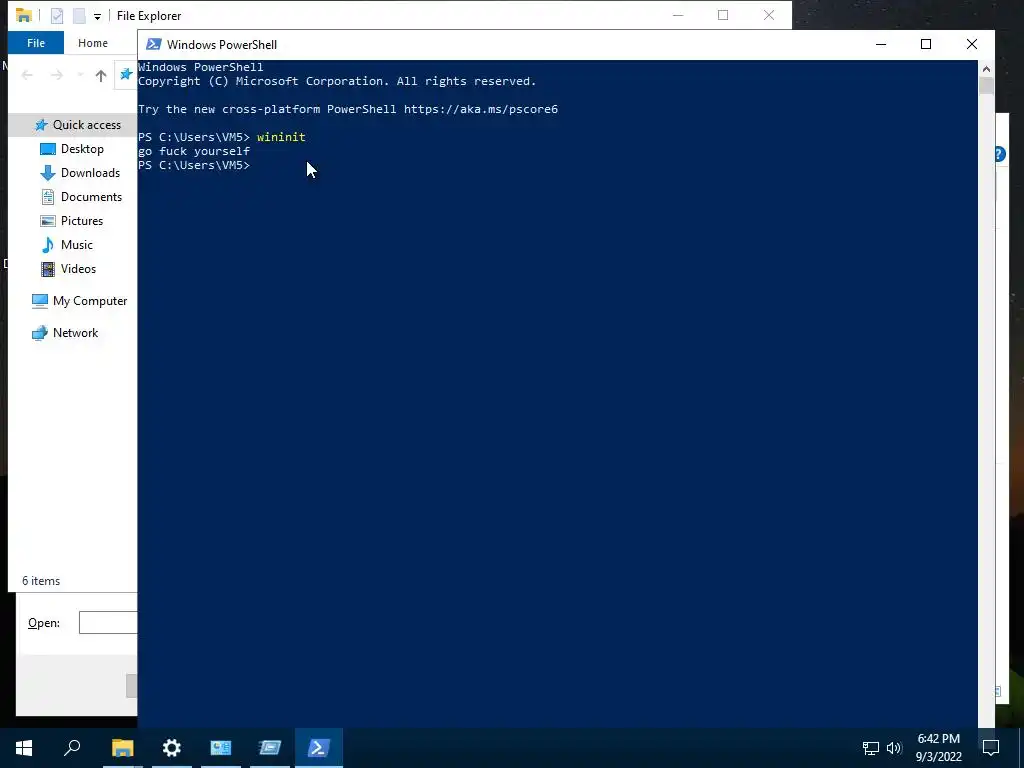Show taskbar clock and calendar
This screenshot has width=1024, height=768.
coord(938,748)
